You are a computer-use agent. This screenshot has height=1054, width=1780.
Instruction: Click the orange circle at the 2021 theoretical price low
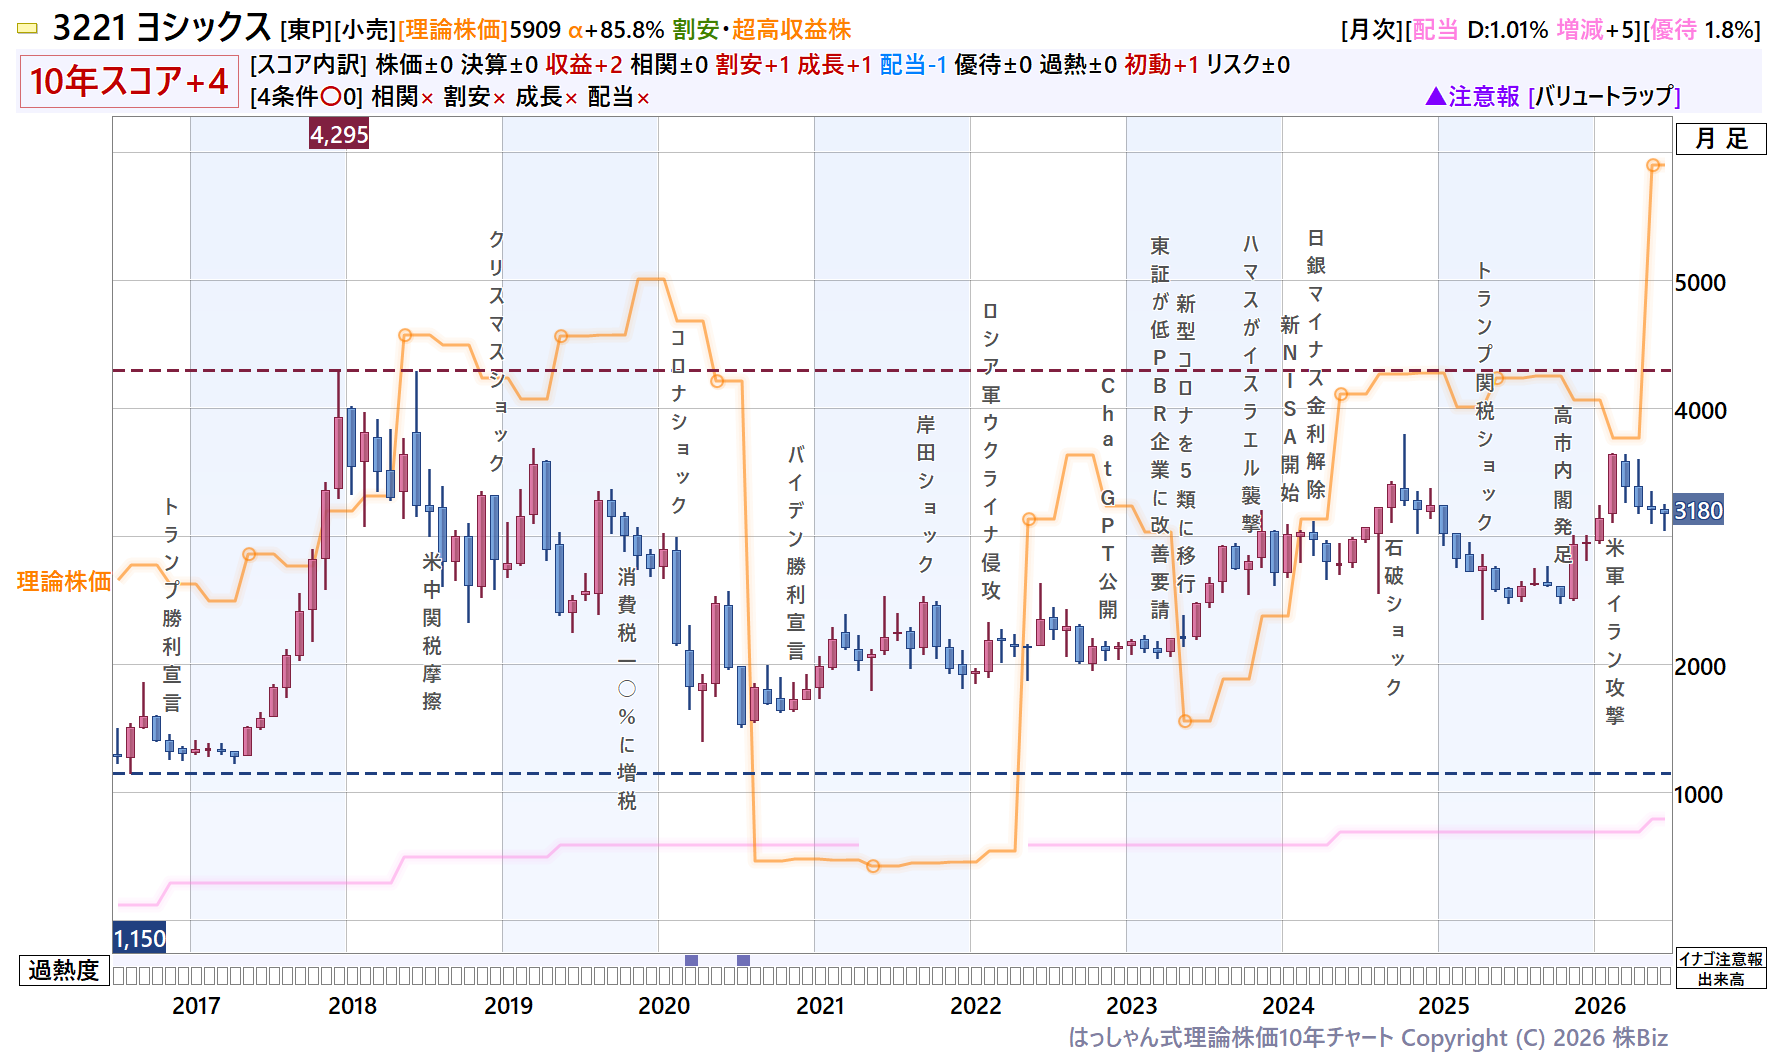point(873,866)
